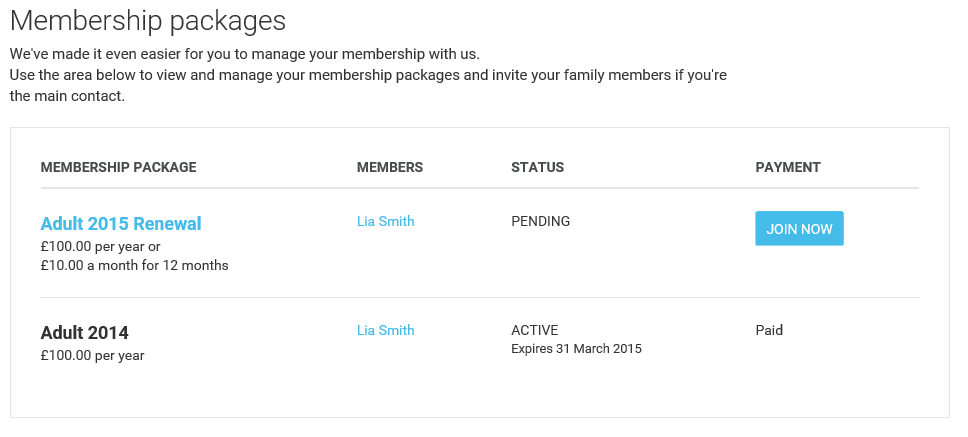This screenshot has height=437, width=968.
Task: Click the JOIN NOW button
Action: pos(799,229)
